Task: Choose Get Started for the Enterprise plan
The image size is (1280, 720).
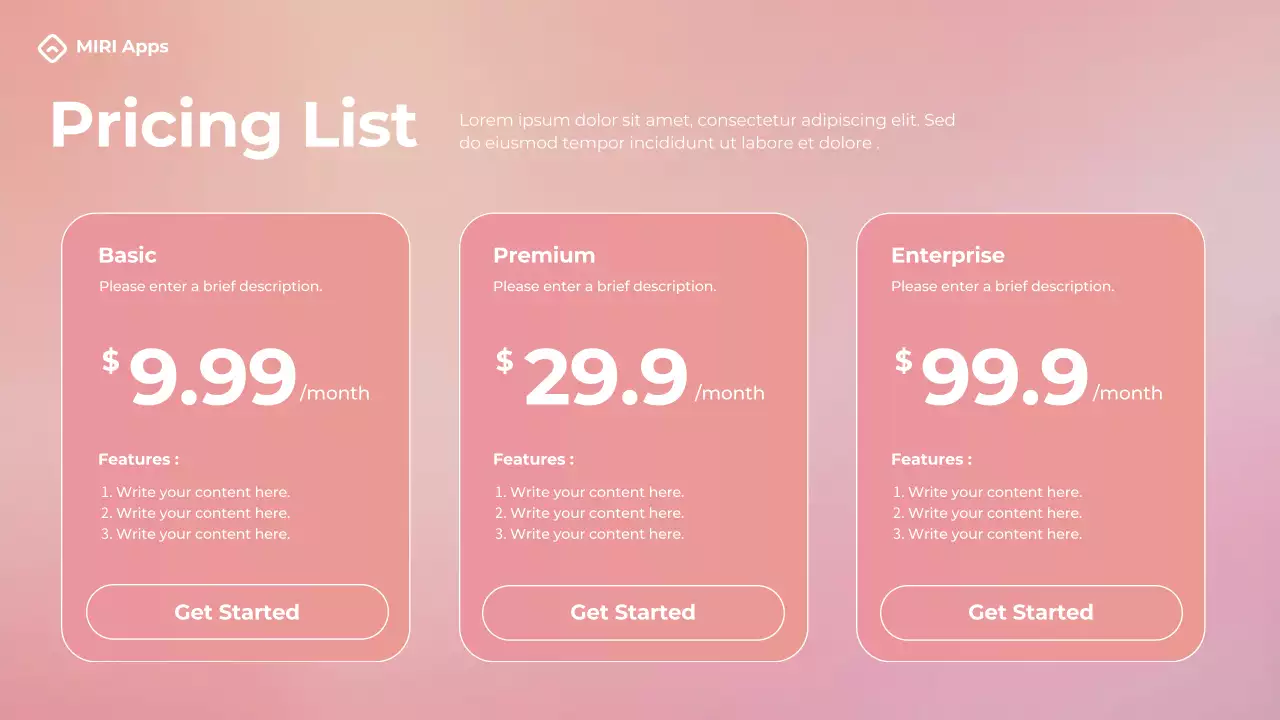Action: [1031, 612]
